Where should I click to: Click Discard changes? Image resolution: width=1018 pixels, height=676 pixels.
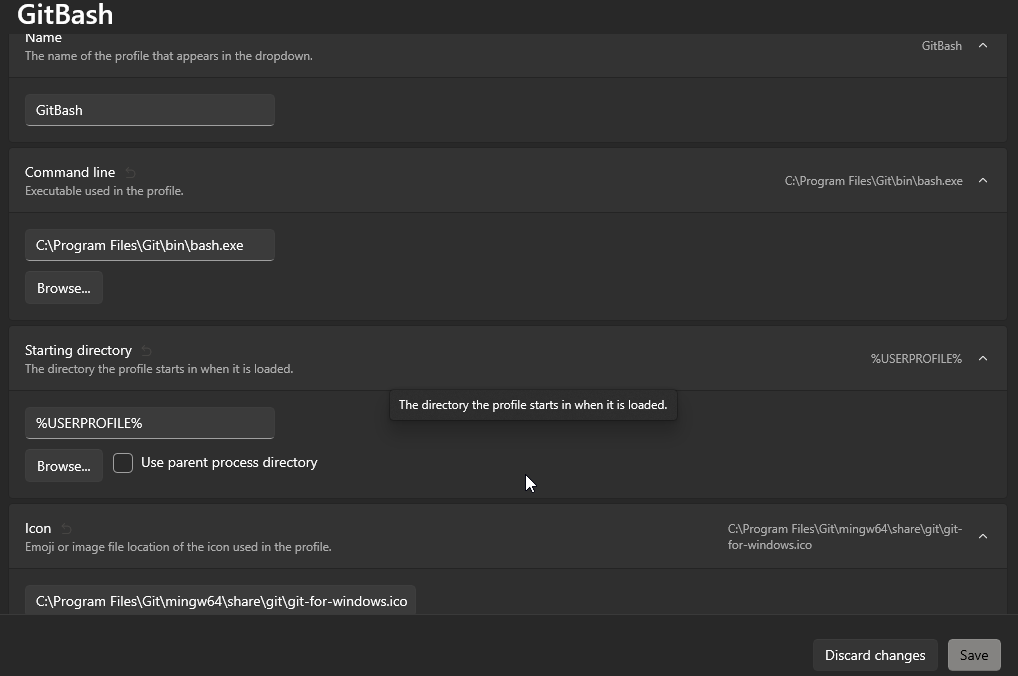pyautogui.click(x=874, y=655)
